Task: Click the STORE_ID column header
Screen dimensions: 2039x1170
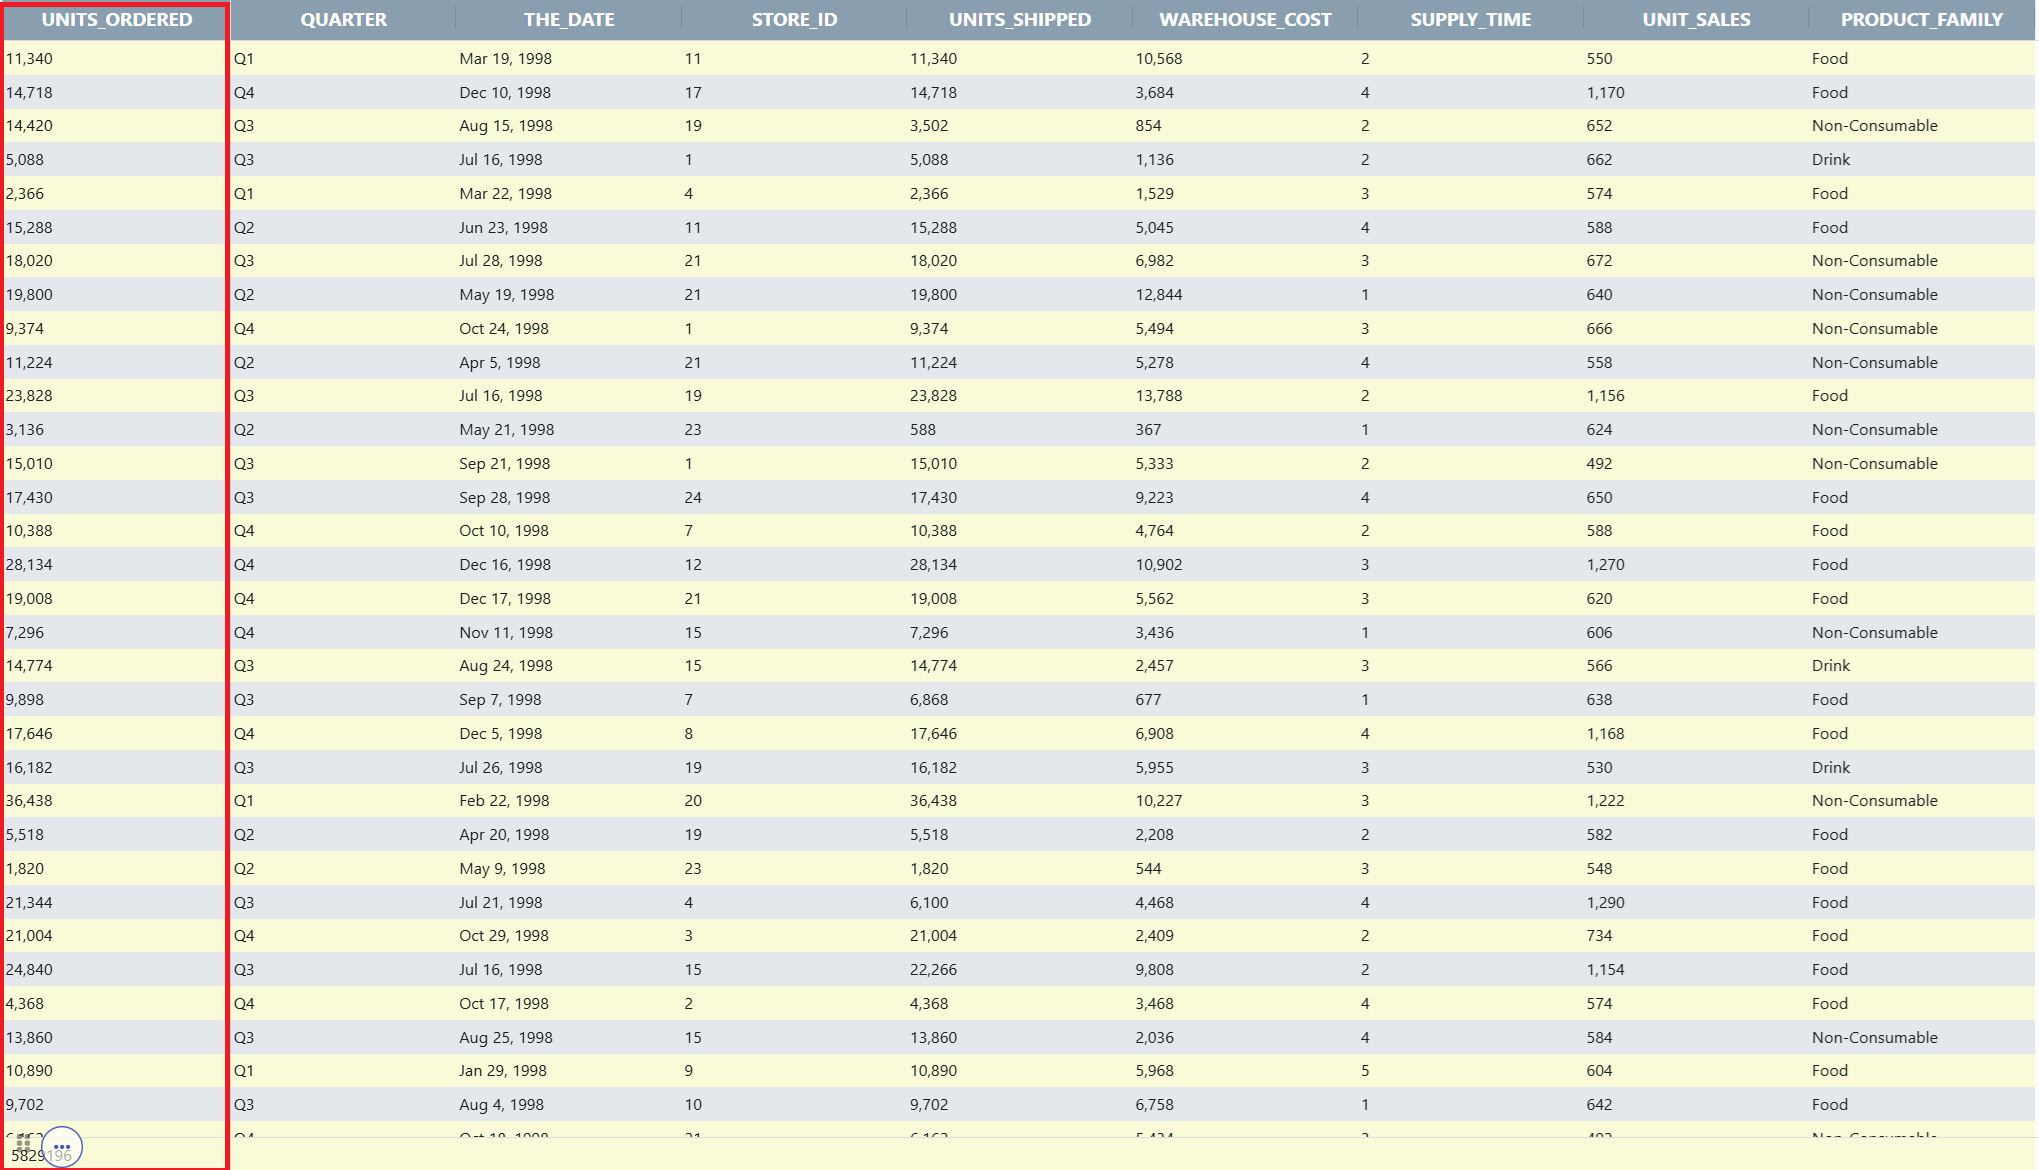Action: (x=794, y=20)
